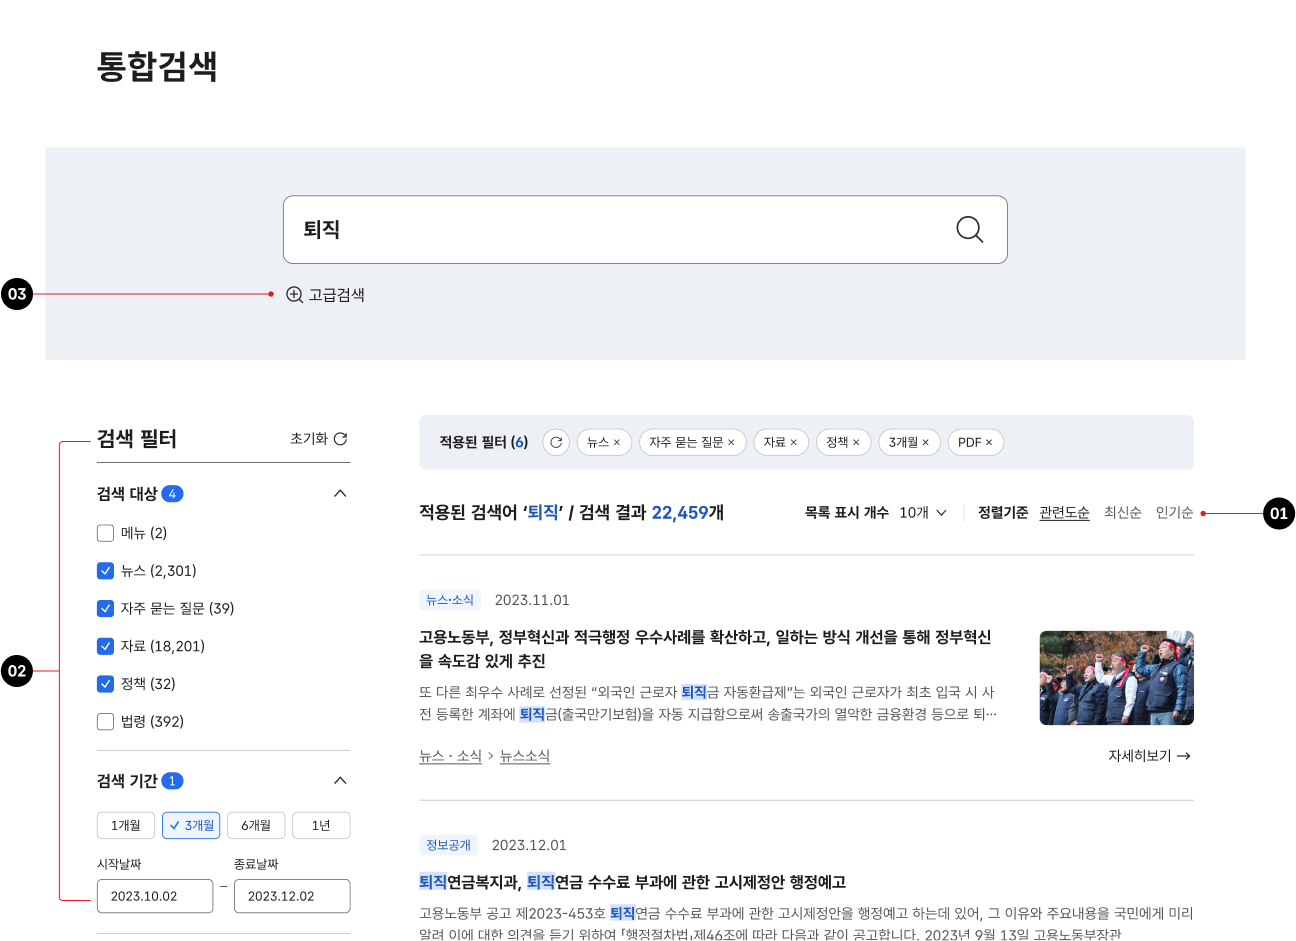Collapse the 검색 기간 section

340,781
